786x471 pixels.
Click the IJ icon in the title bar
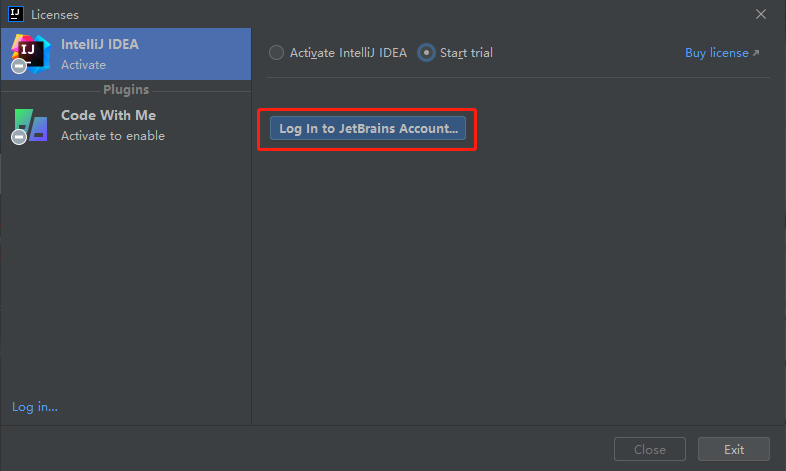click(x=16, y=14)
